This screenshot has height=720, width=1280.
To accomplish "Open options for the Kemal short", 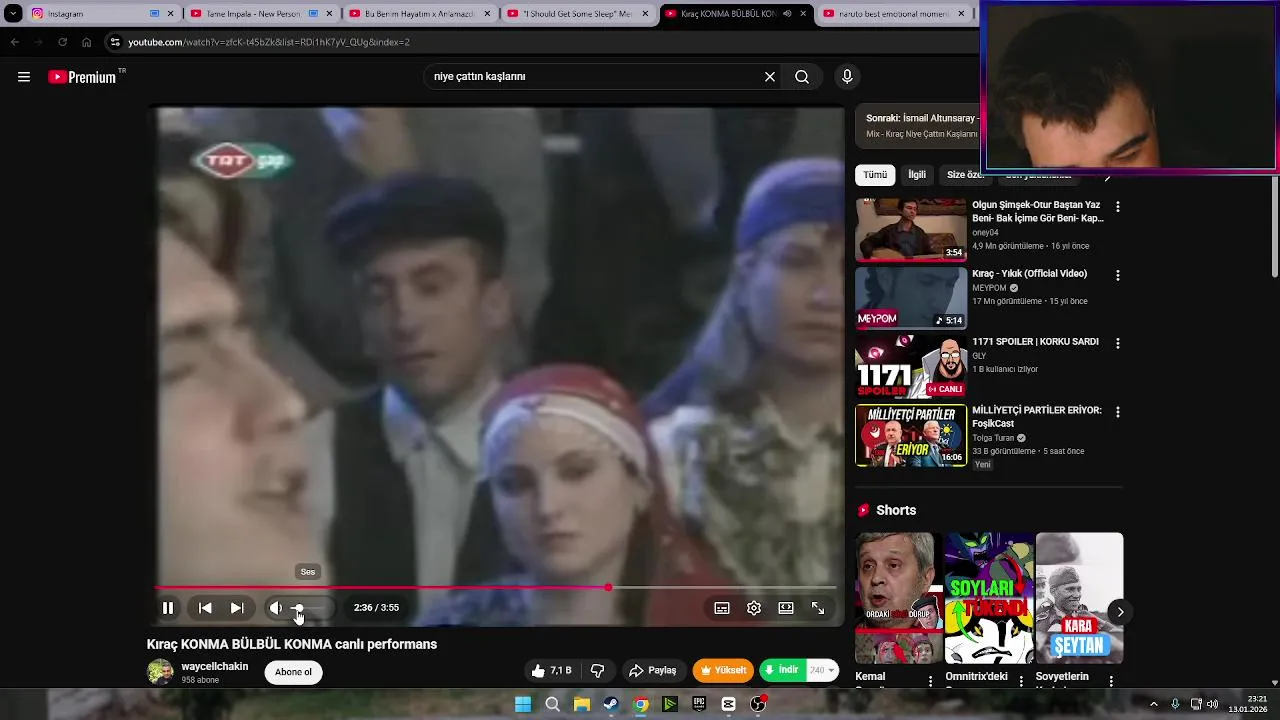I will [x=931, y=681].
